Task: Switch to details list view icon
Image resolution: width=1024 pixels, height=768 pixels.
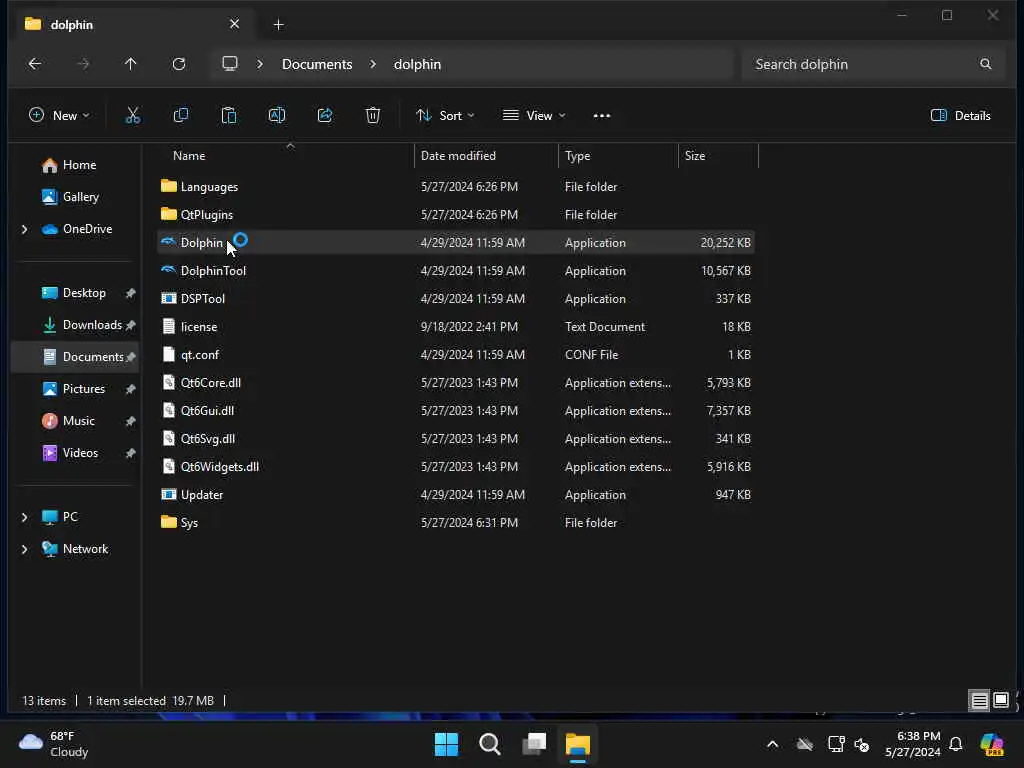Action: click(x=979, y=701)
